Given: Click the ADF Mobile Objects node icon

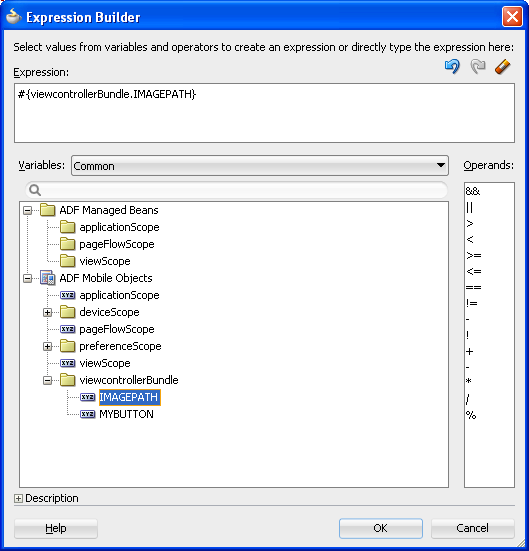Looking at the screenshot, I should (x=47, y=278).
